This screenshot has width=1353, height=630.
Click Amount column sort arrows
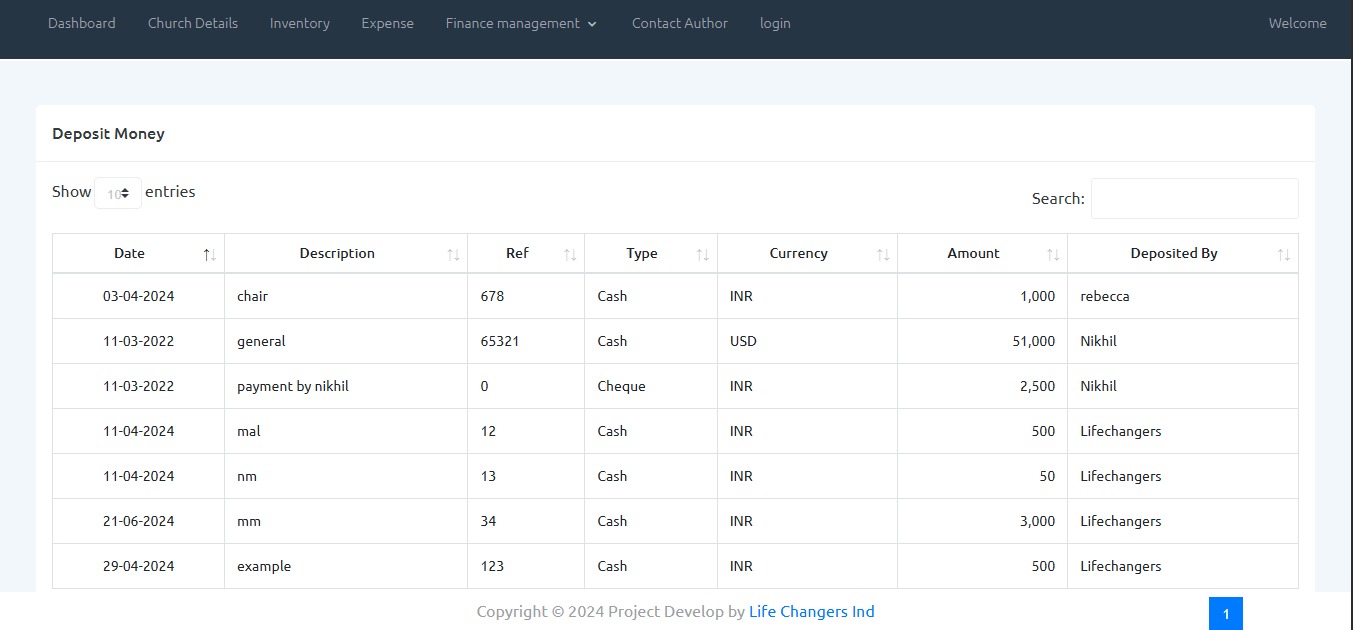pos(1053,255)
